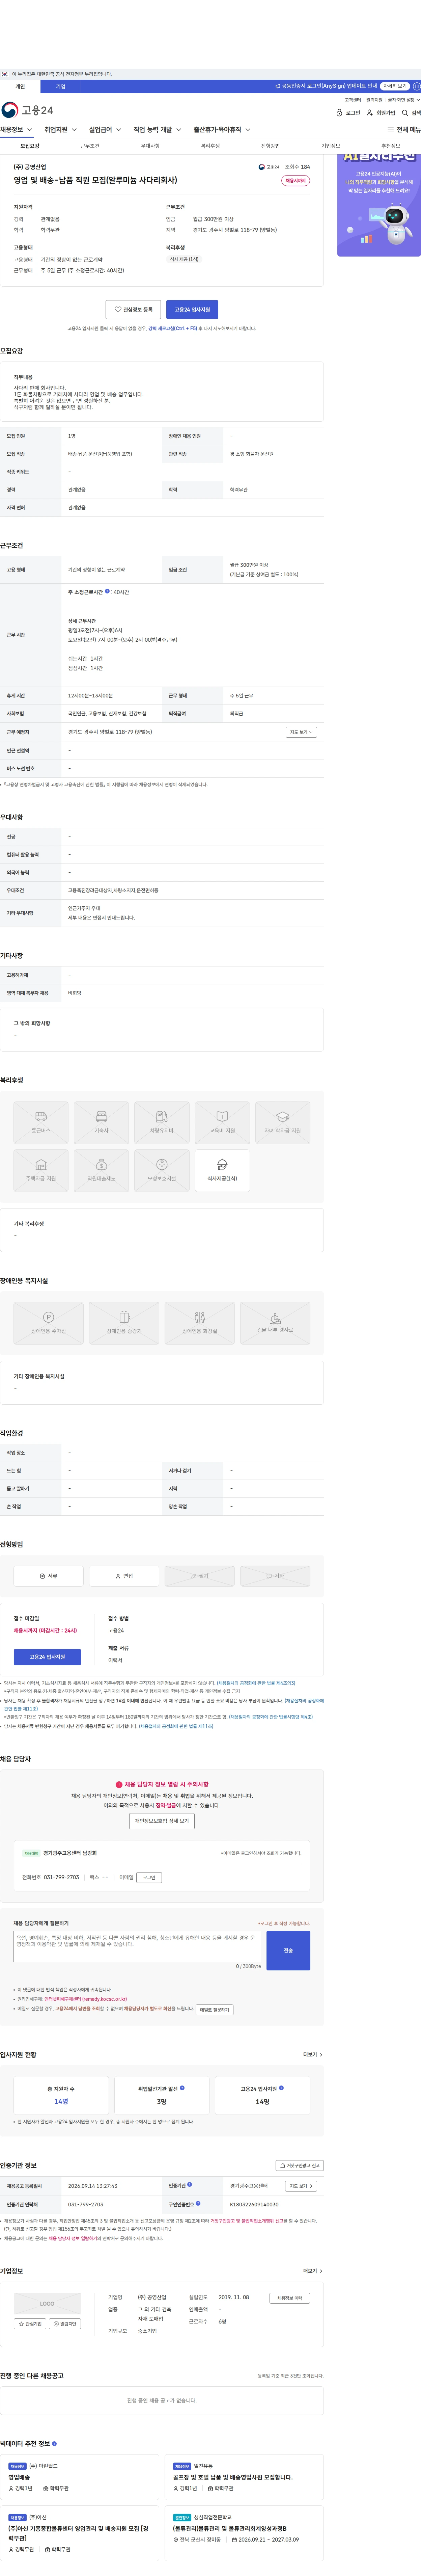The image size is (421, 2576).
Task: Click the 로그인 lock icon
Action: (339, 113)
